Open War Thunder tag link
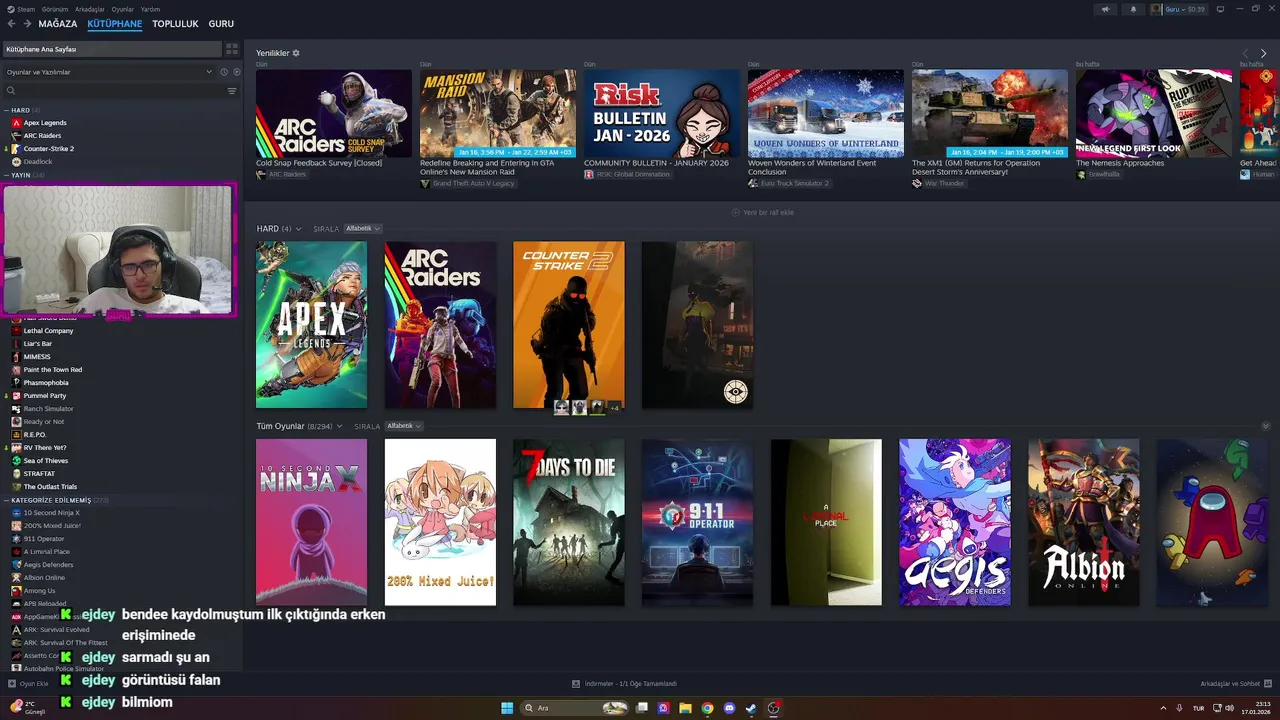1280x720 pixels. [937, 183]
